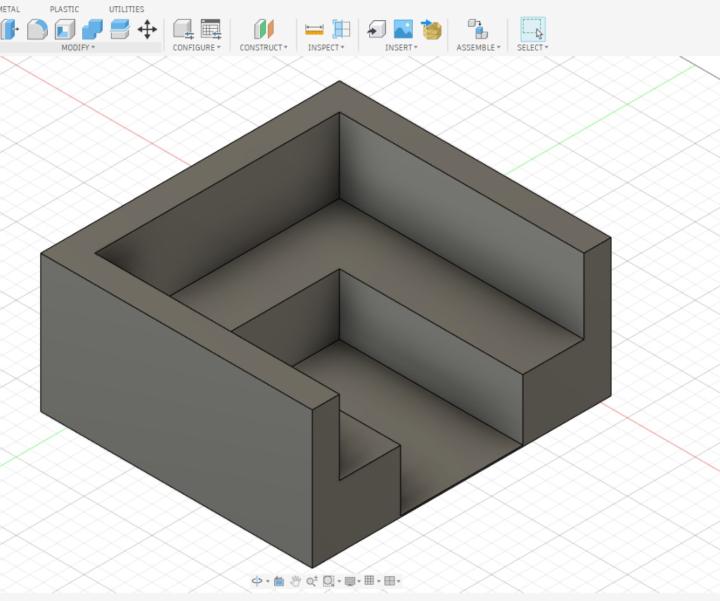Open the UTILITIES tab
This screenshot has height=601, width=720.
coord(126,9)
